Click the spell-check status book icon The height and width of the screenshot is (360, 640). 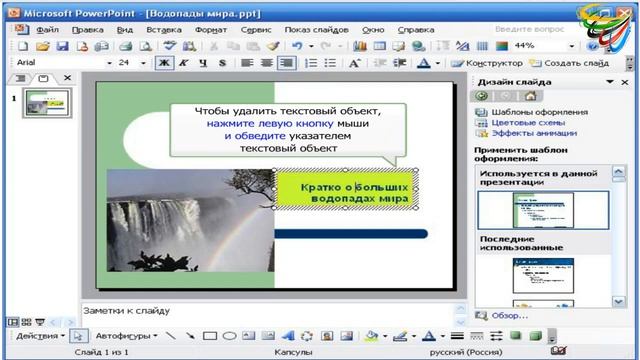(558, 351)
